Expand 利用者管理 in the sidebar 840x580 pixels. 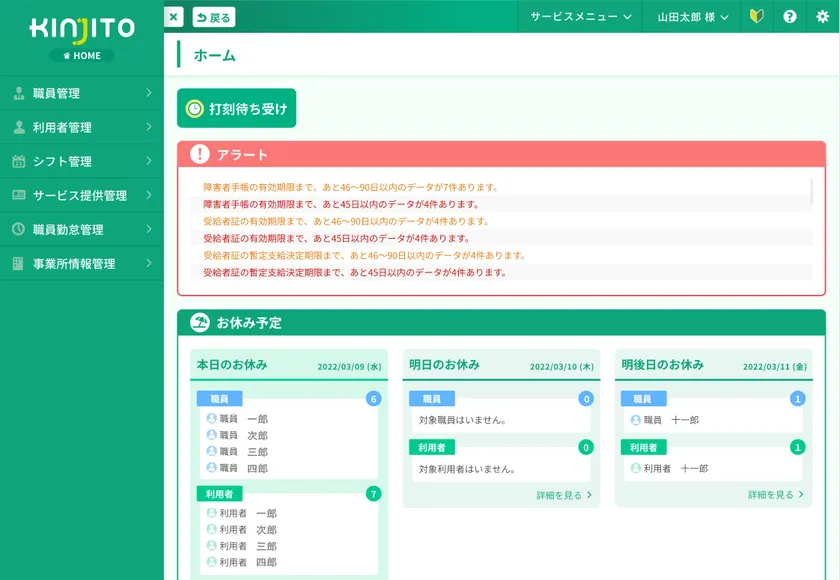81,127
